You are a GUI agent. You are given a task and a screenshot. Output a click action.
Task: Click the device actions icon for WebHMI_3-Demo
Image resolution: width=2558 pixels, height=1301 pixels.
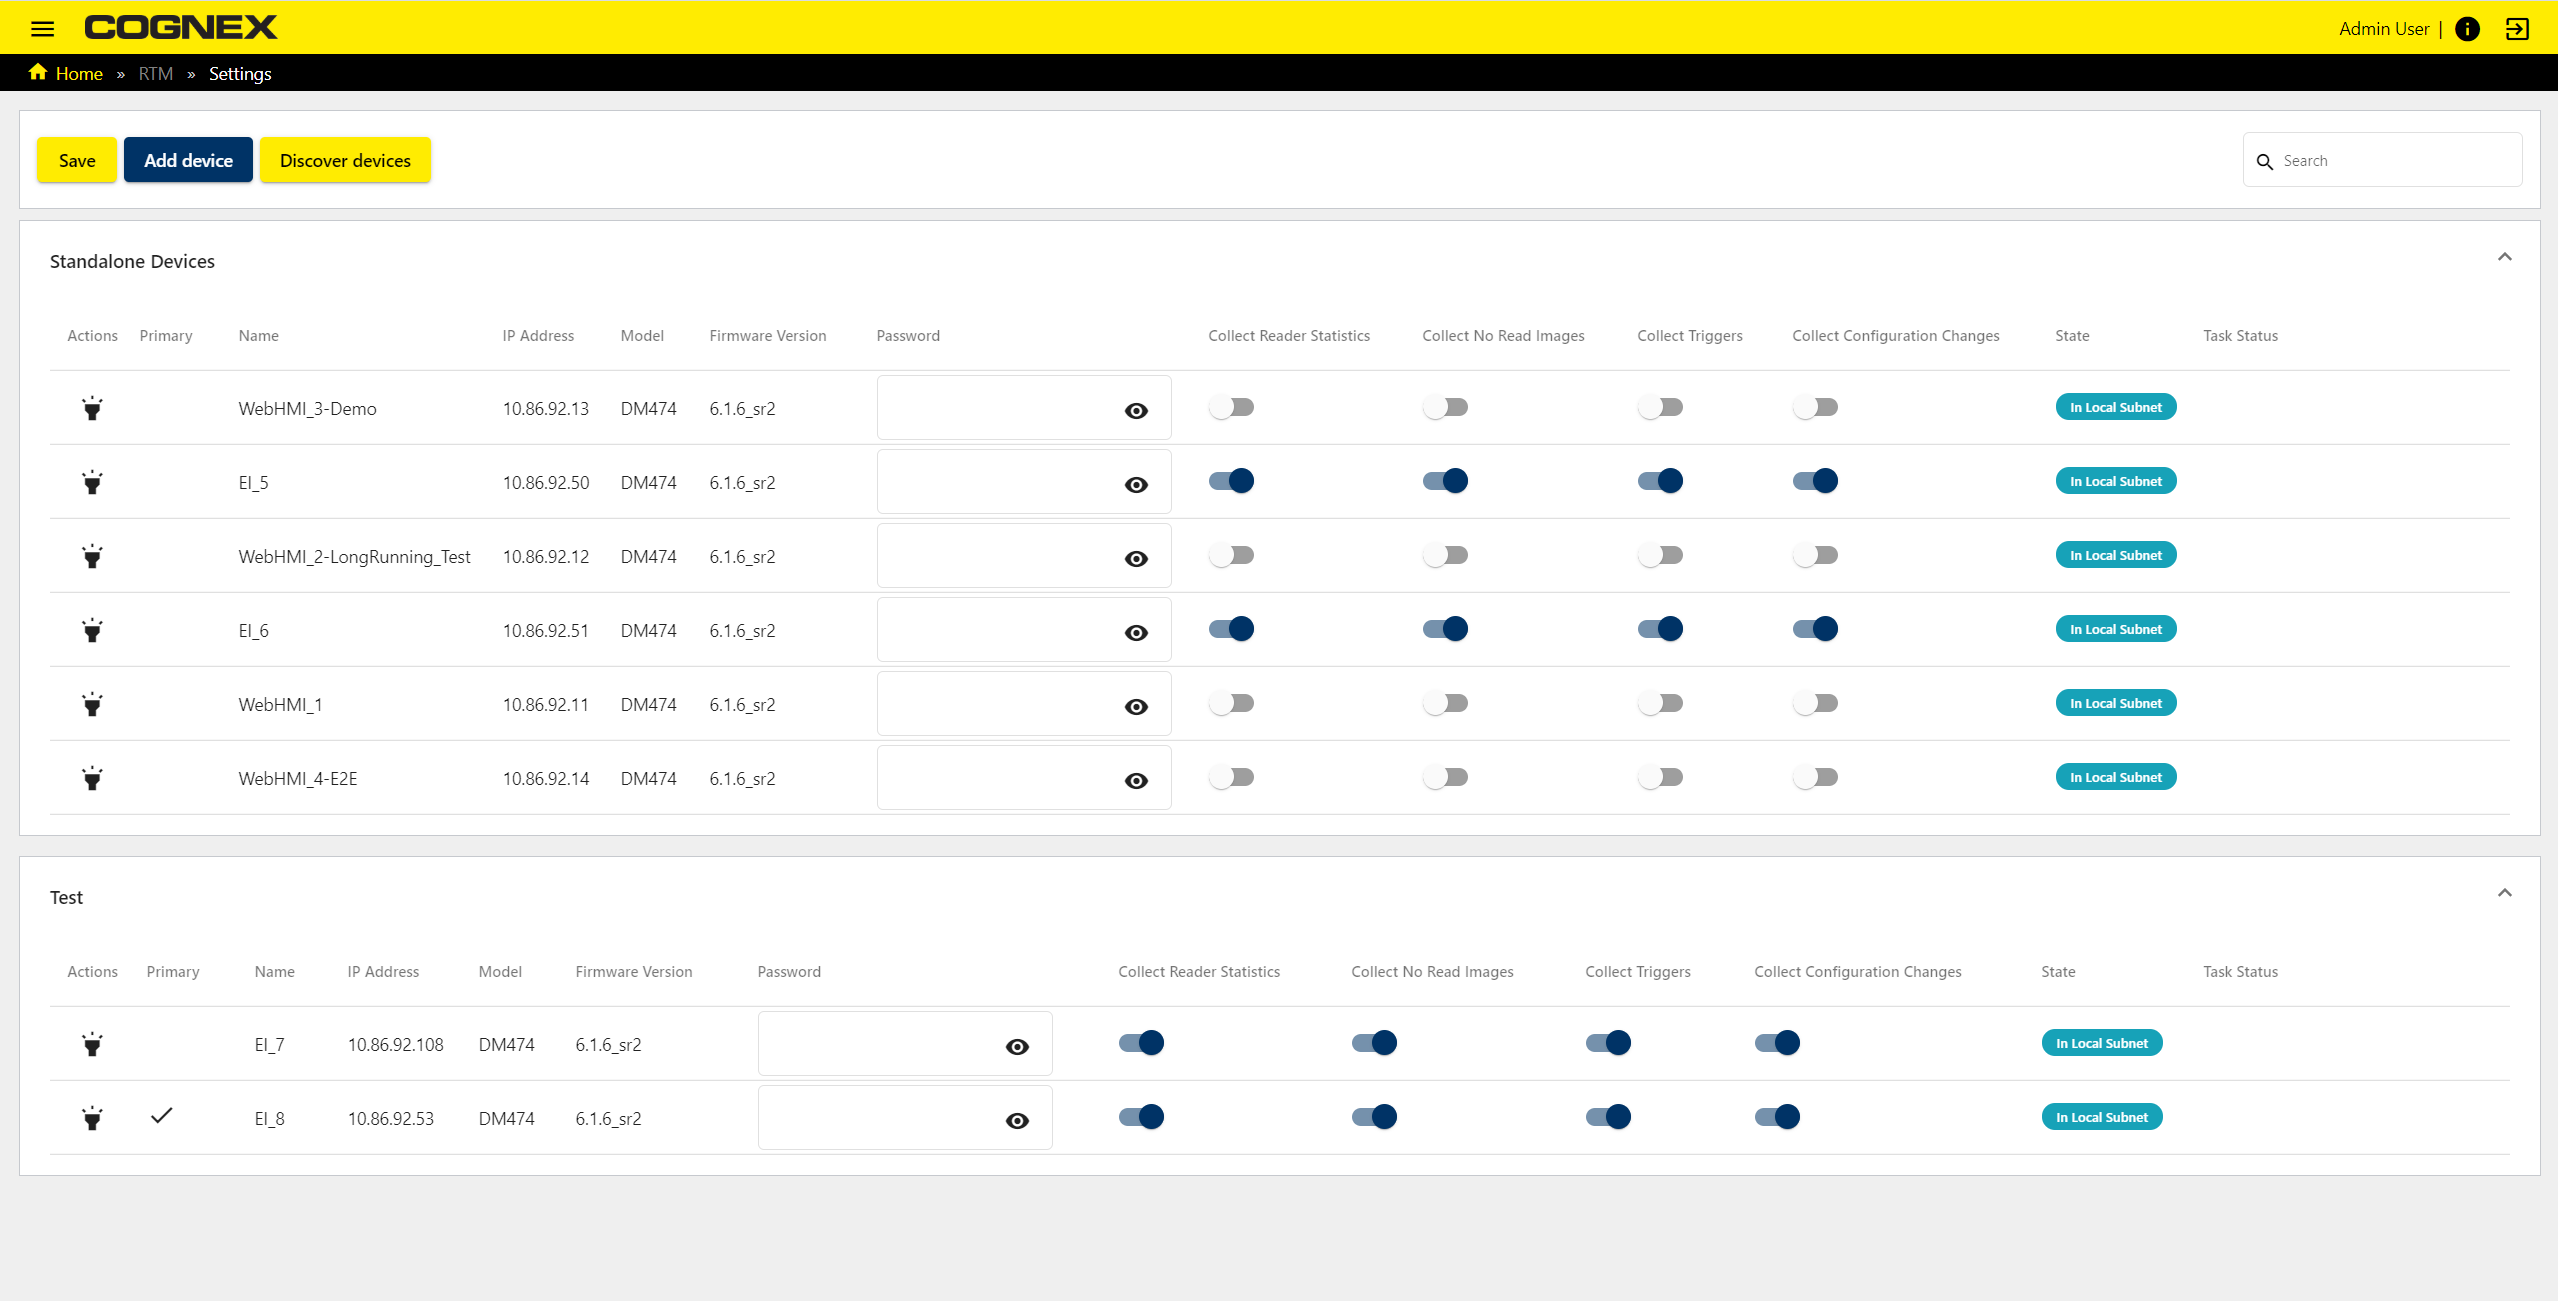point(92,407)
